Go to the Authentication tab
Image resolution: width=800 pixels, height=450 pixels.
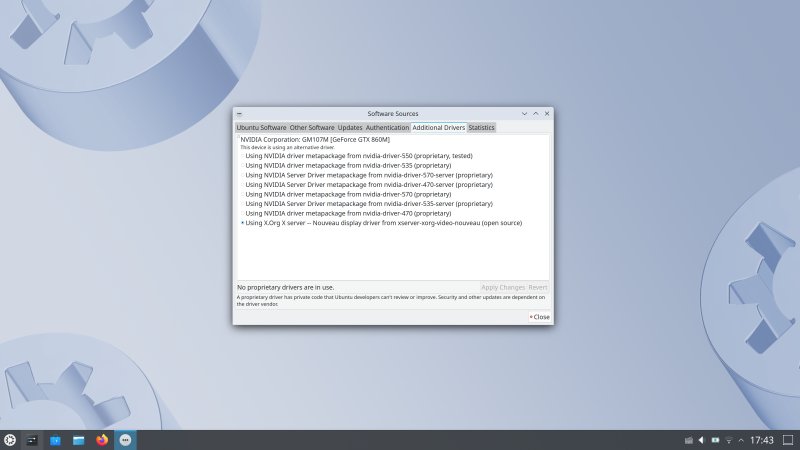[387, 128]
